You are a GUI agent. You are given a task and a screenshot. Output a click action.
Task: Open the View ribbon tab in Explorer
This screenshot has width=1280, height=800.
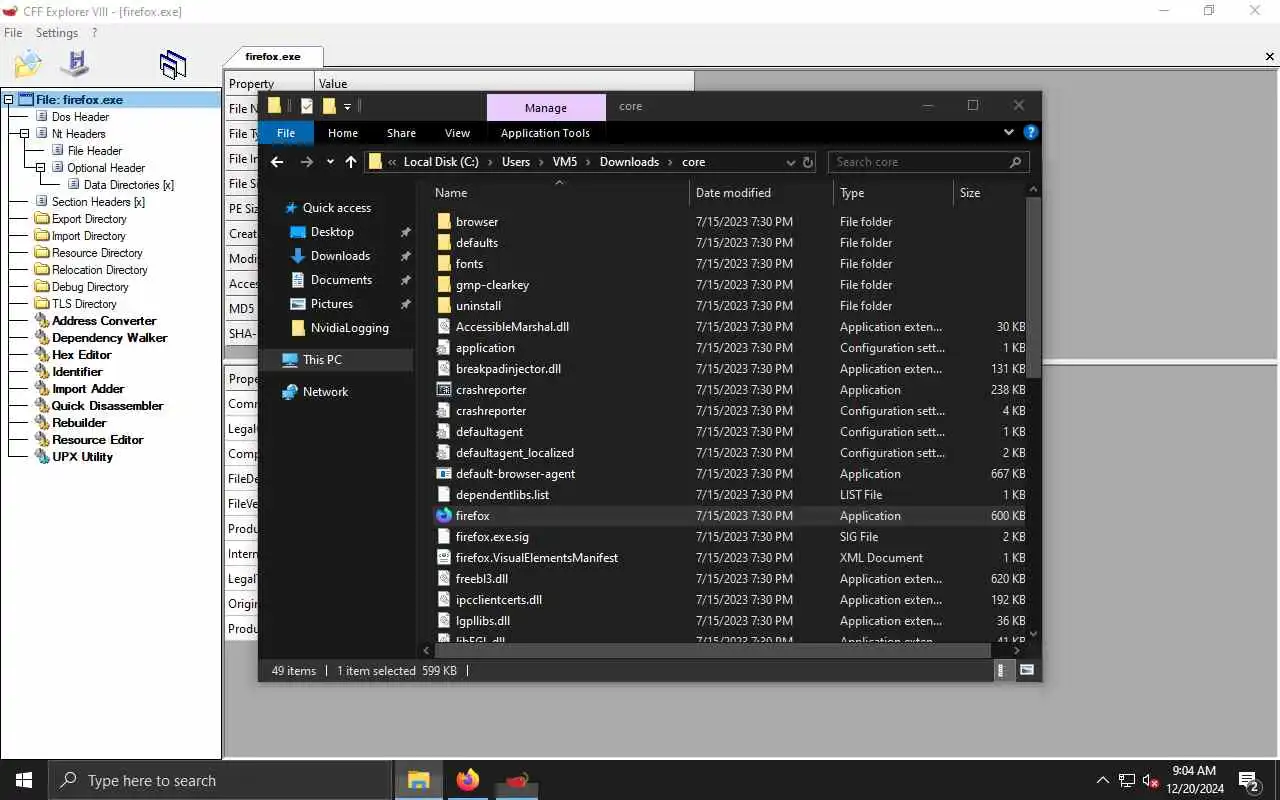coord(457,133)
